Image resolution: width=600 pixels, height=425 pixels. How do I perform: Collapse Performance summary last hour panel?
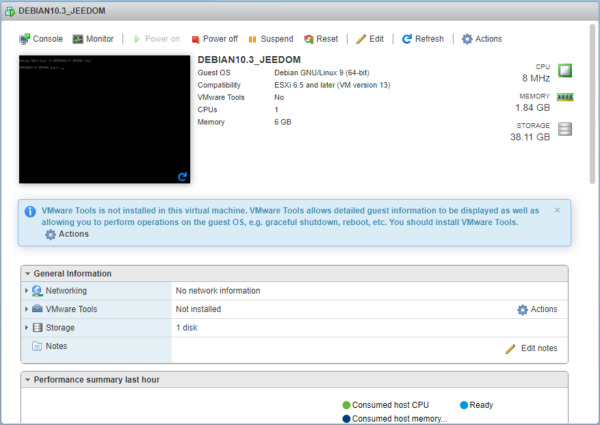point(28,380)
